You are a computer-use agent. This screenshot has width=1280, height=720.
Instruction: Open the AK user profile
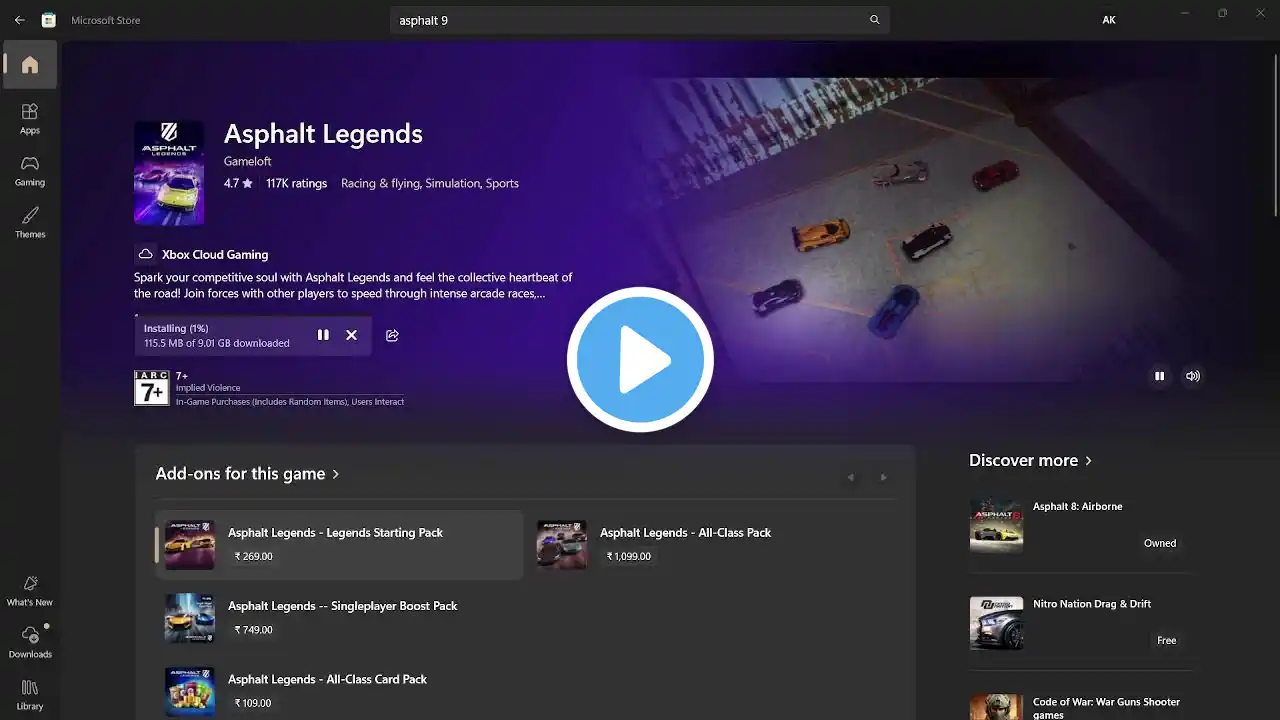click(x=1109, y=20)
